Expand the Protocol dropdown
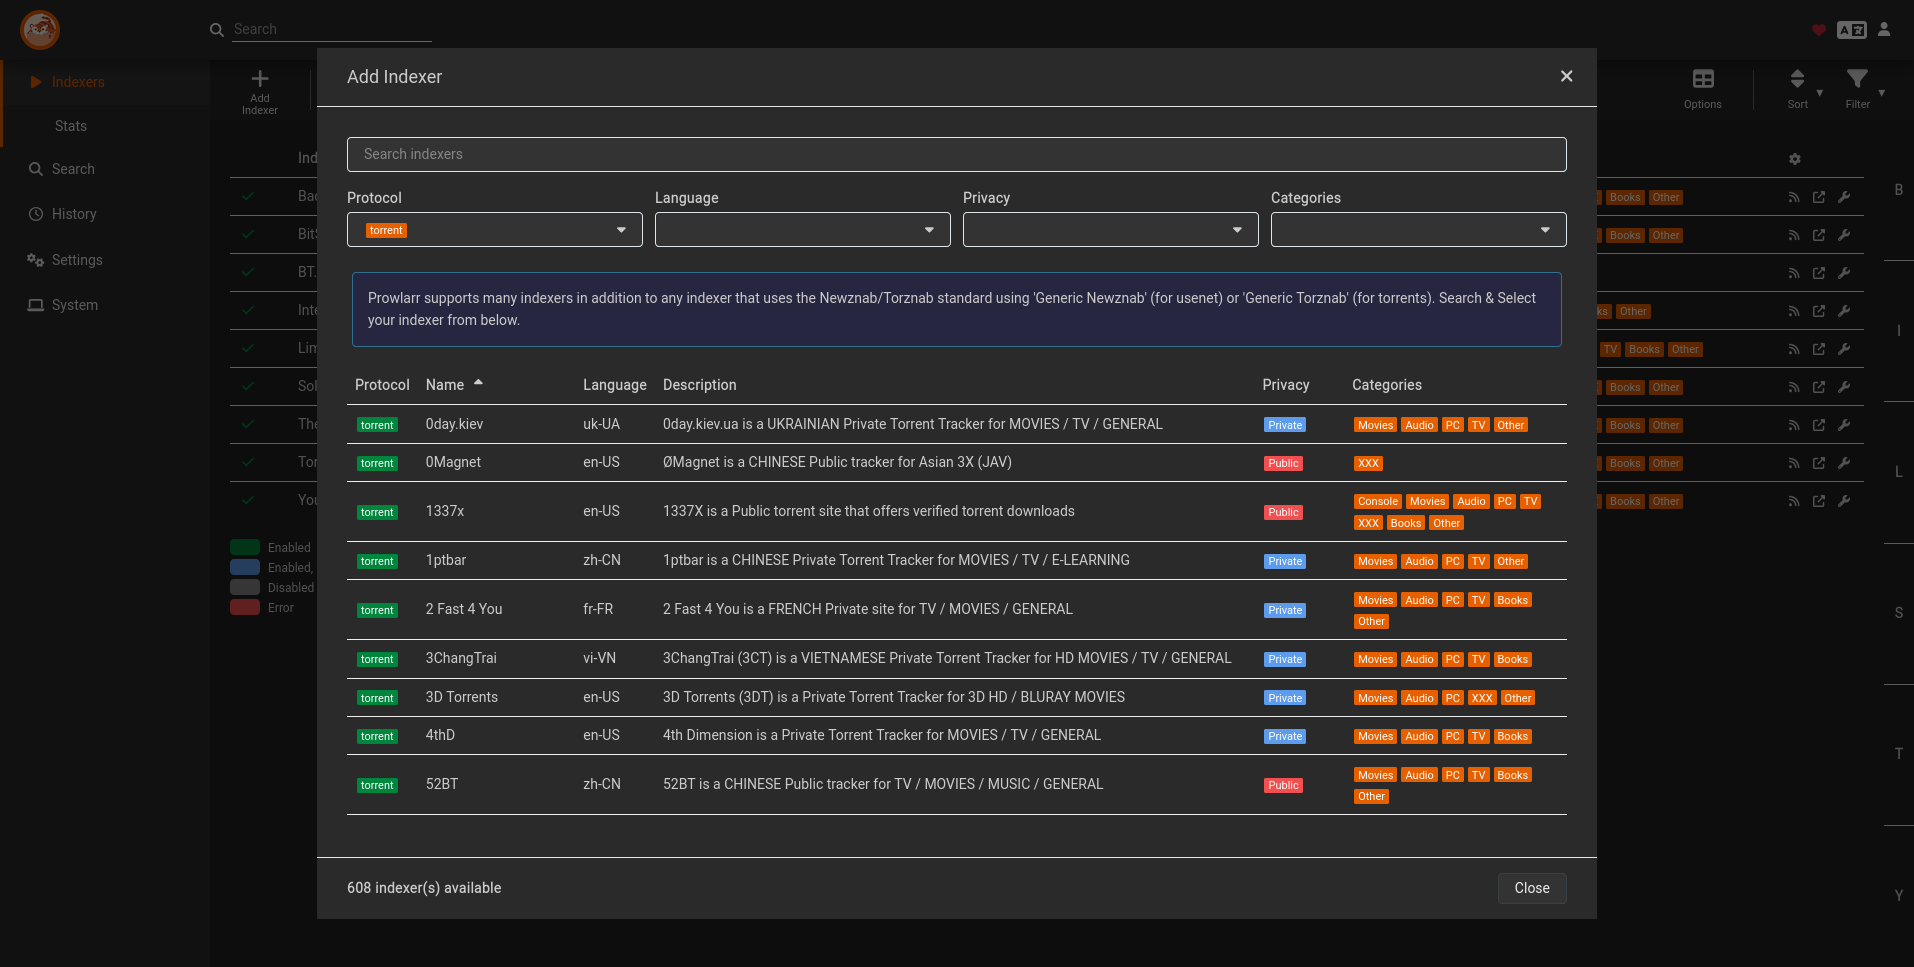The height and width of the screenshot is (967, 1914). (494, 230)
